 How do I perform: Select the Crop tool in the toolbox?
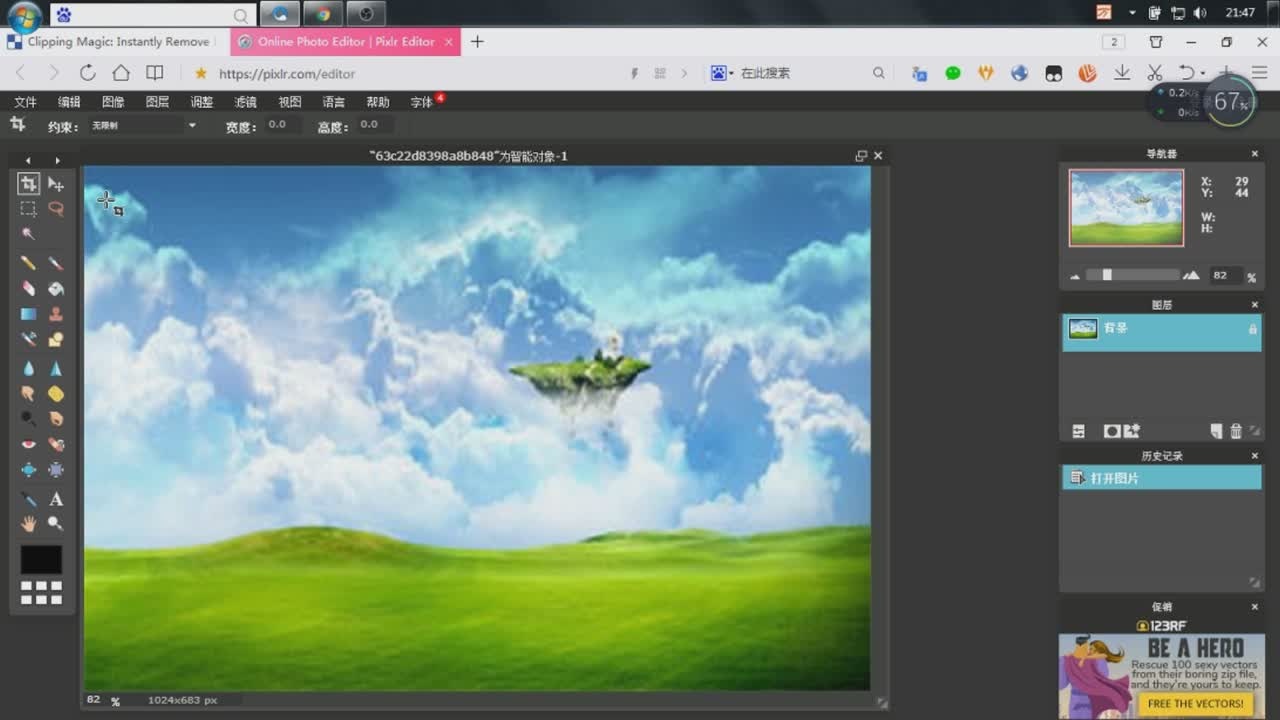tap(28, 184)
